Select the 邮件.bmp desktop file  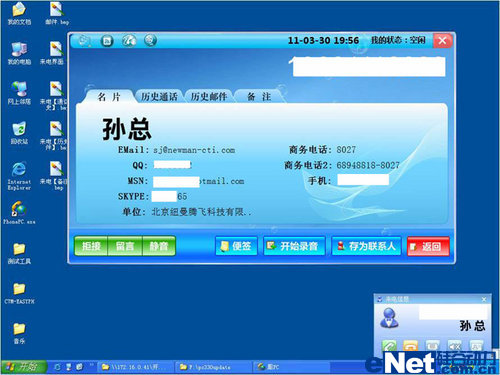tap(57, 14)
